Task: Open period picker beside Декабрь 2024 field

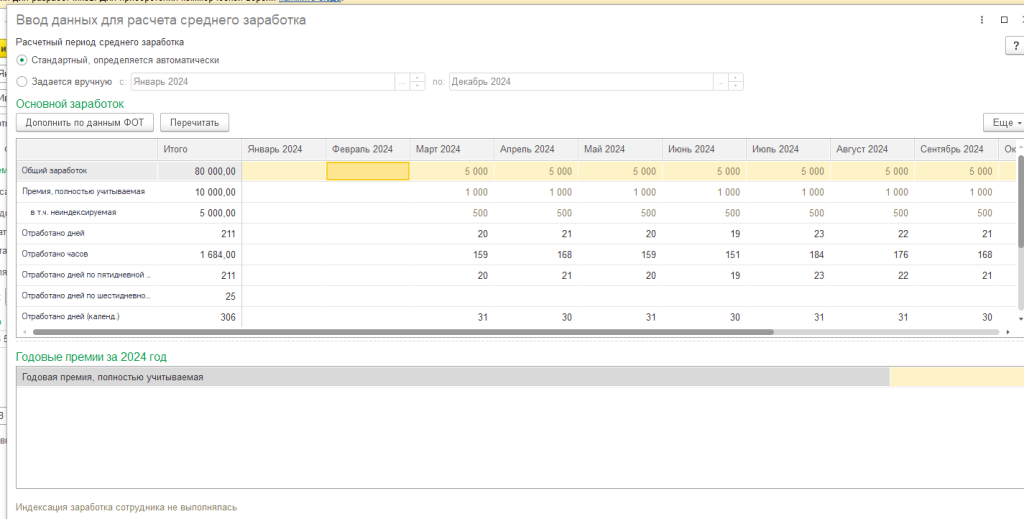Action: pyautogui.click(x=720, y=82)
